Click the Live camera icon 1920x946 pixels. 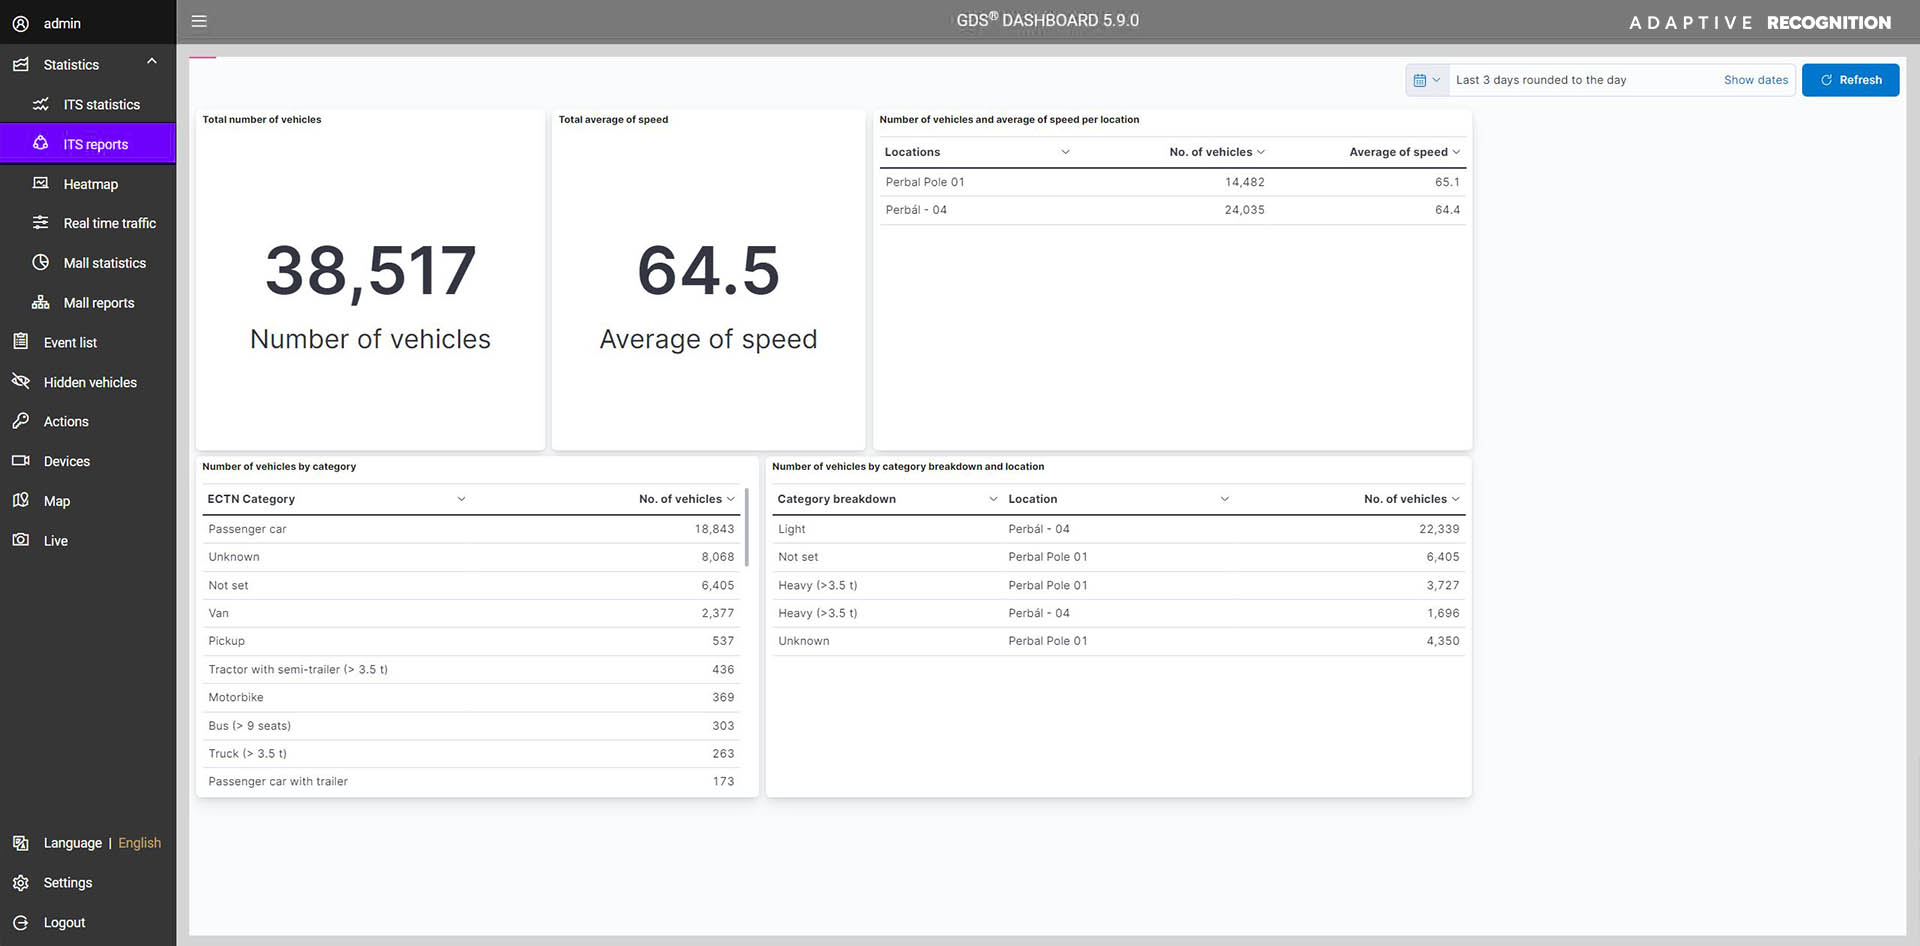click(x=20, y=540)
